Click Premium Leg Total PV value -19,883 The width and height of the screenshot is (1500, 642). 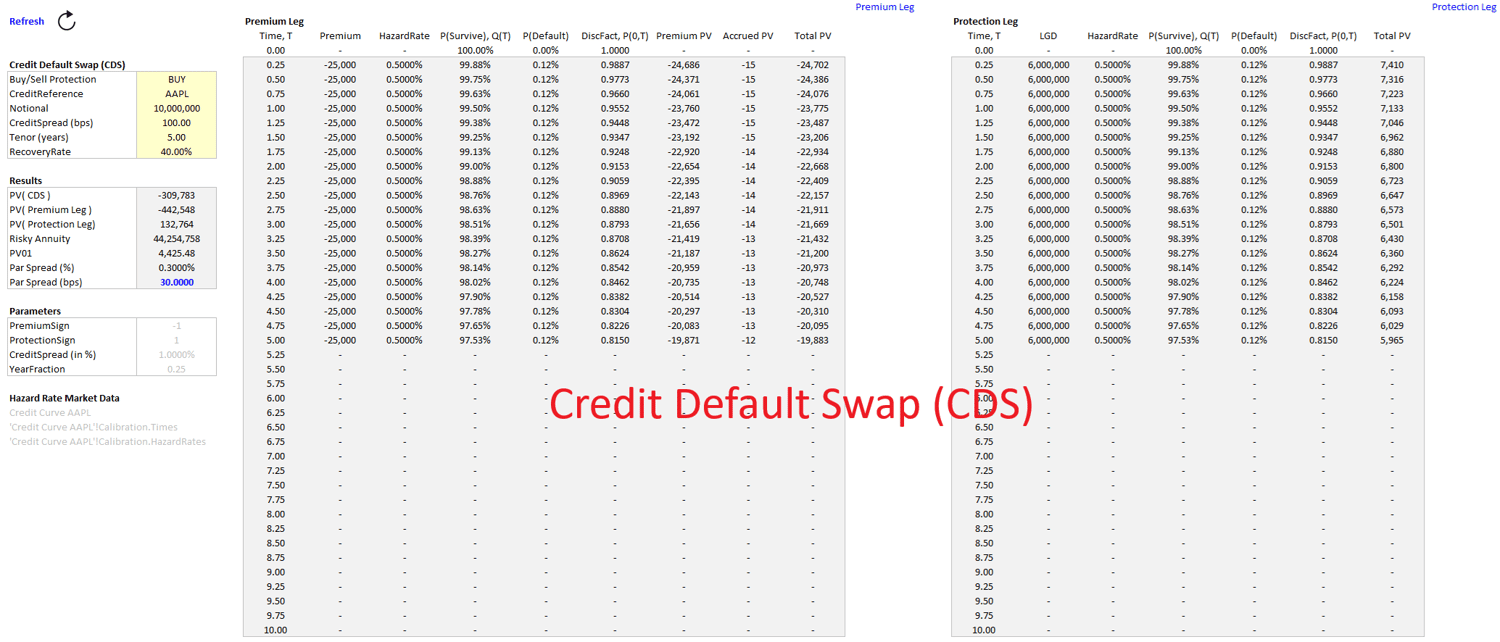(813, 341)
